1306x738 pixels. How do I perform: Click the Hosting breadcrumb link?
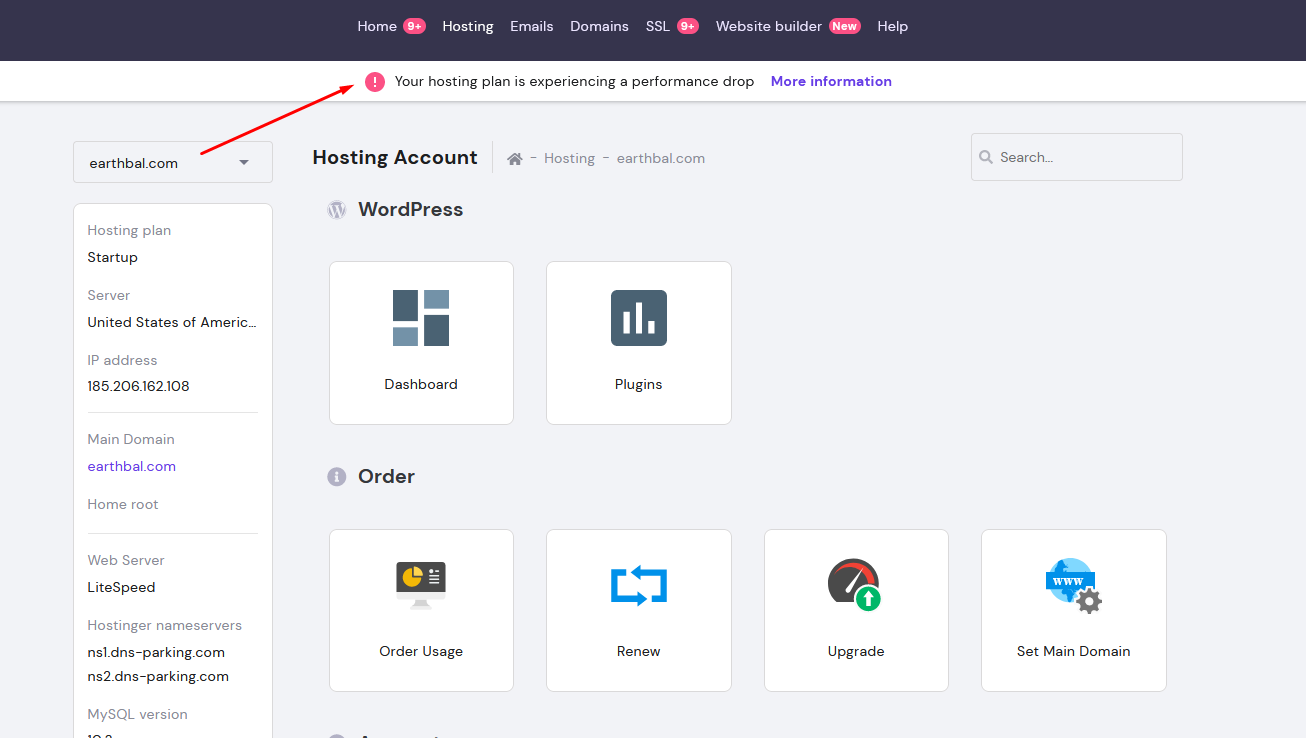[569, 158]
